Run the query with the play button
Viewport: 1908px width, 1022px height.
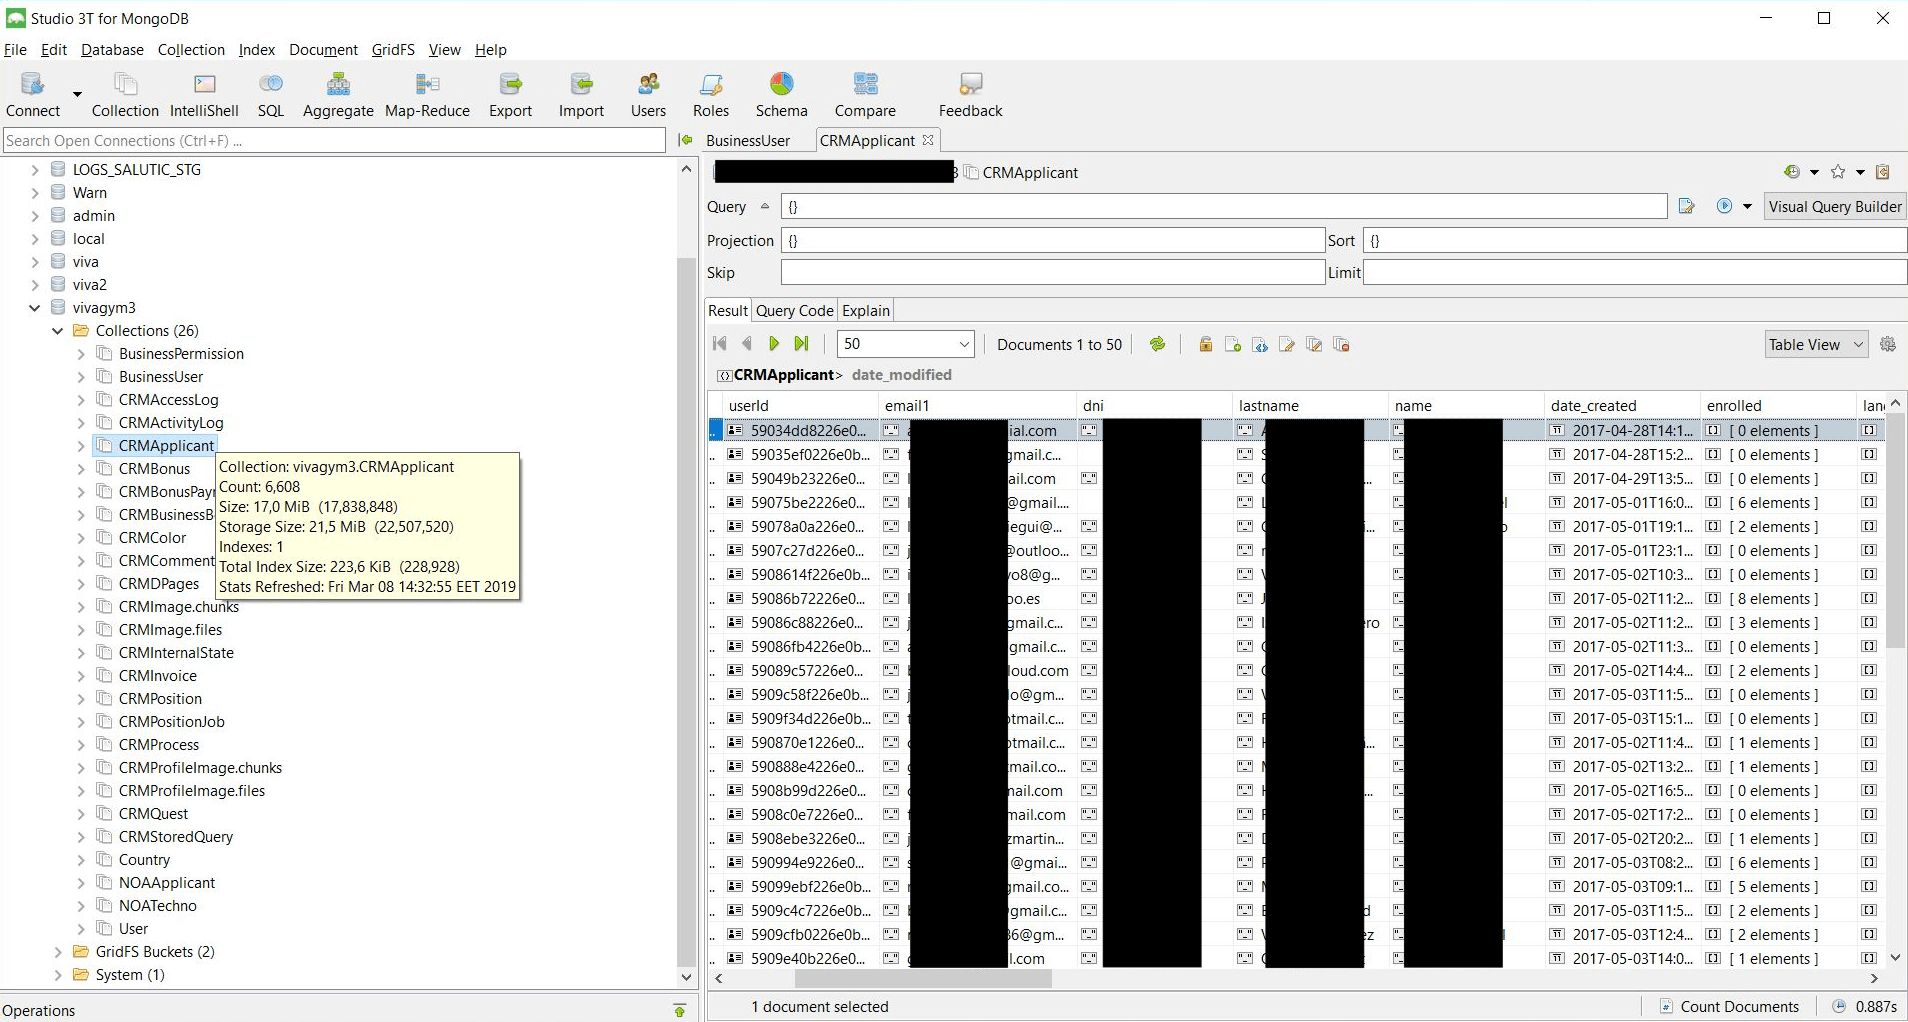point(1724,206)
